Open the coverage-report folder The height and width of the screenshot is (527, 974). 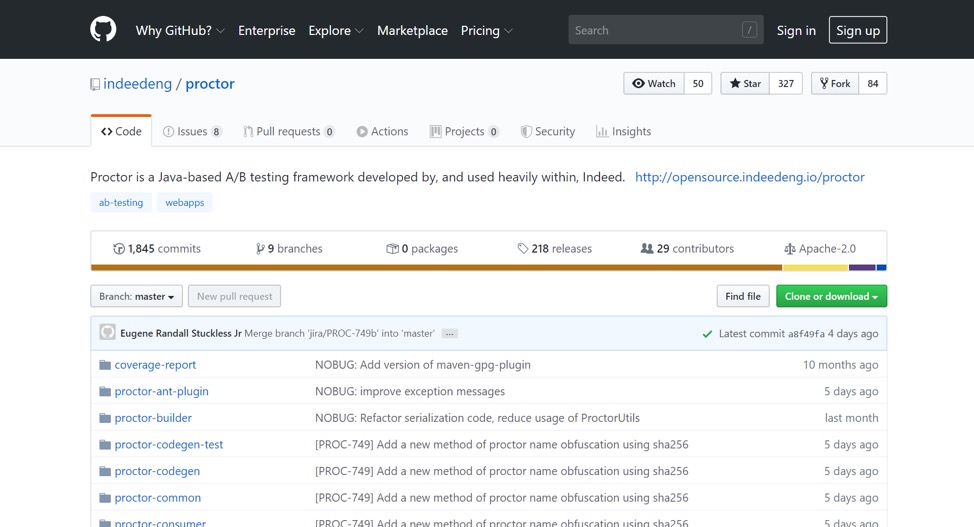pyautogui.click(x=155, y=365)
